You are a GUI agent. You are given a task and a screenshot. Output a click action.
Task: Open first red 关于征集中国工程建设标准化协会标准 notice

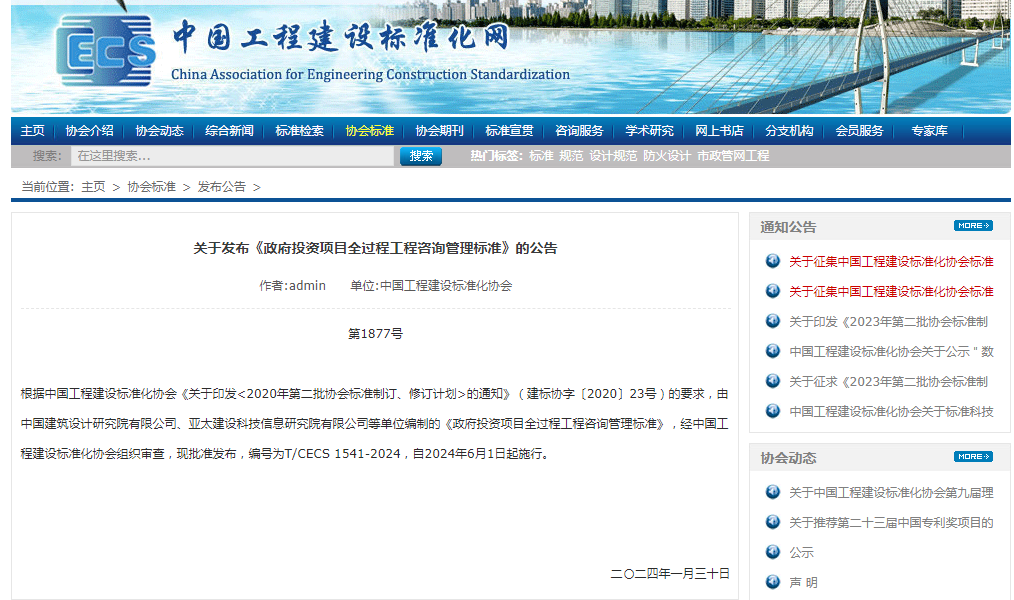[x=891, y=262]
